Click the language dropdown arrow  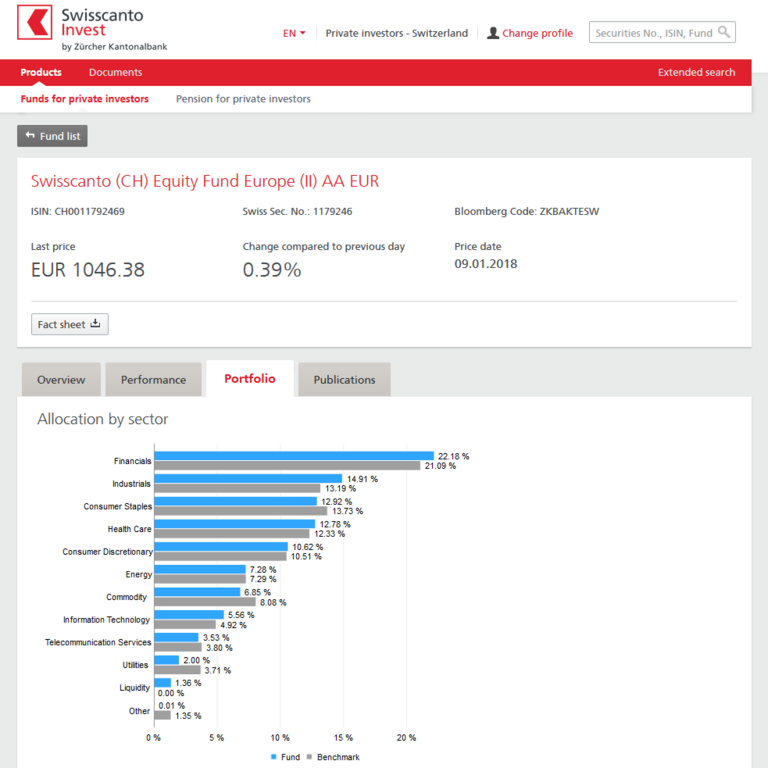tap(303, 33)
